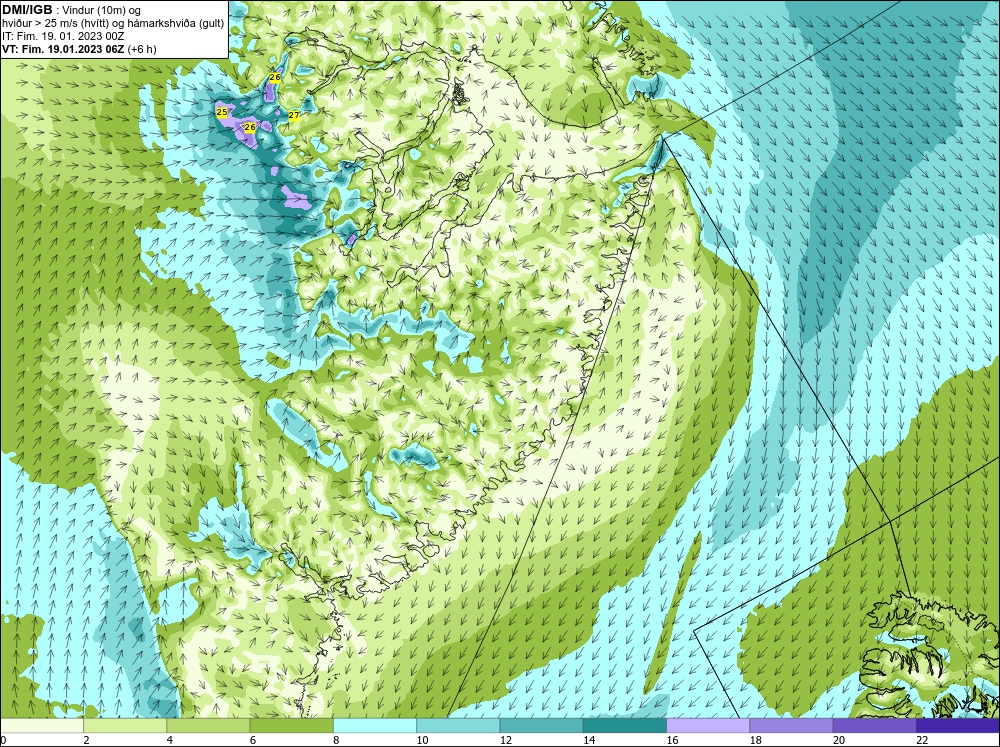1000x747 pixels.
Task: Click the legend scale number 10
Action: point(422,740)
